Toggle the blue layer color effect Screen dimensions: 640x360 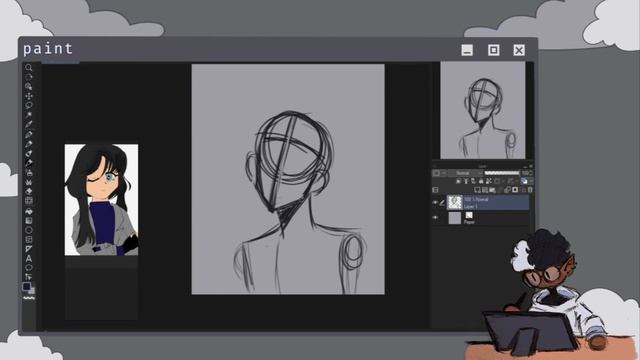click(524, 181)
